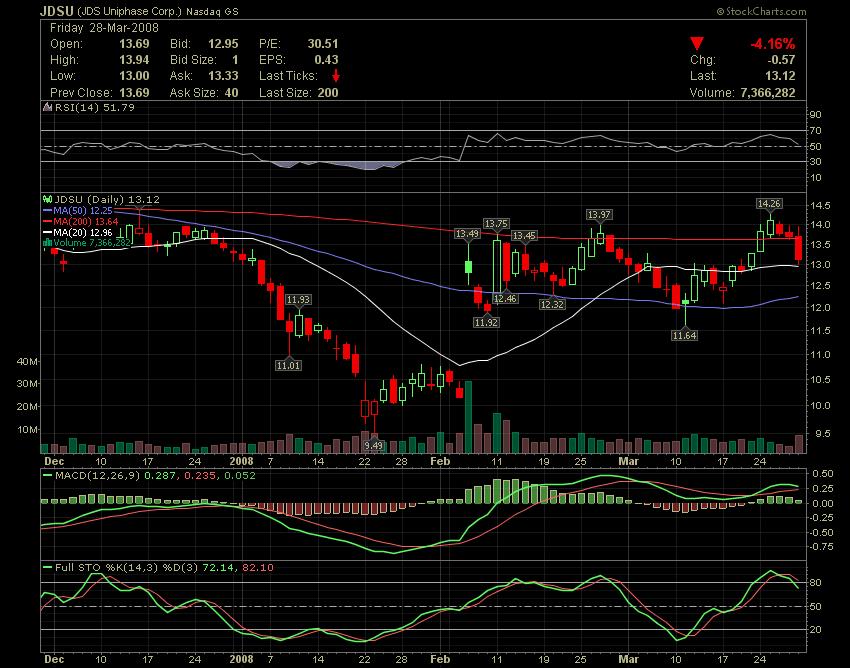This screenshot has width=850, height=668.
Task: Click the 10M volume axis label
Action: point(28,429)
